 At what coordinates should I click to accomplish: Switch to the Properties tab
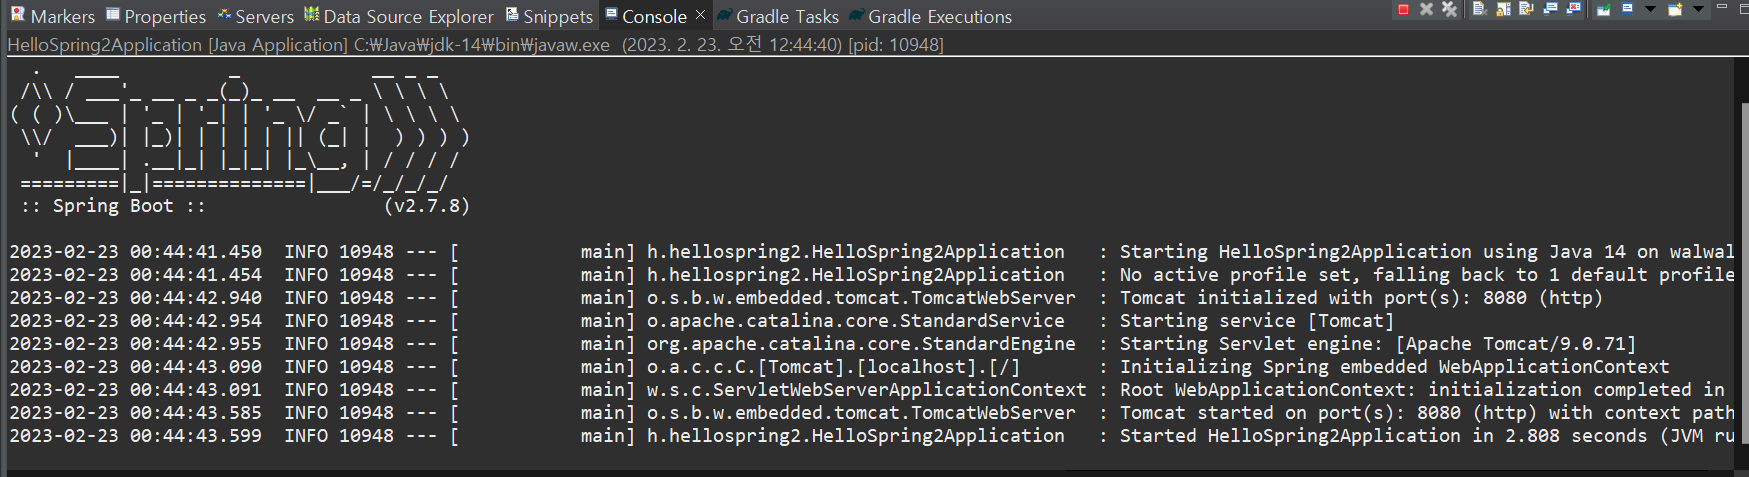(x=155, y=16)
